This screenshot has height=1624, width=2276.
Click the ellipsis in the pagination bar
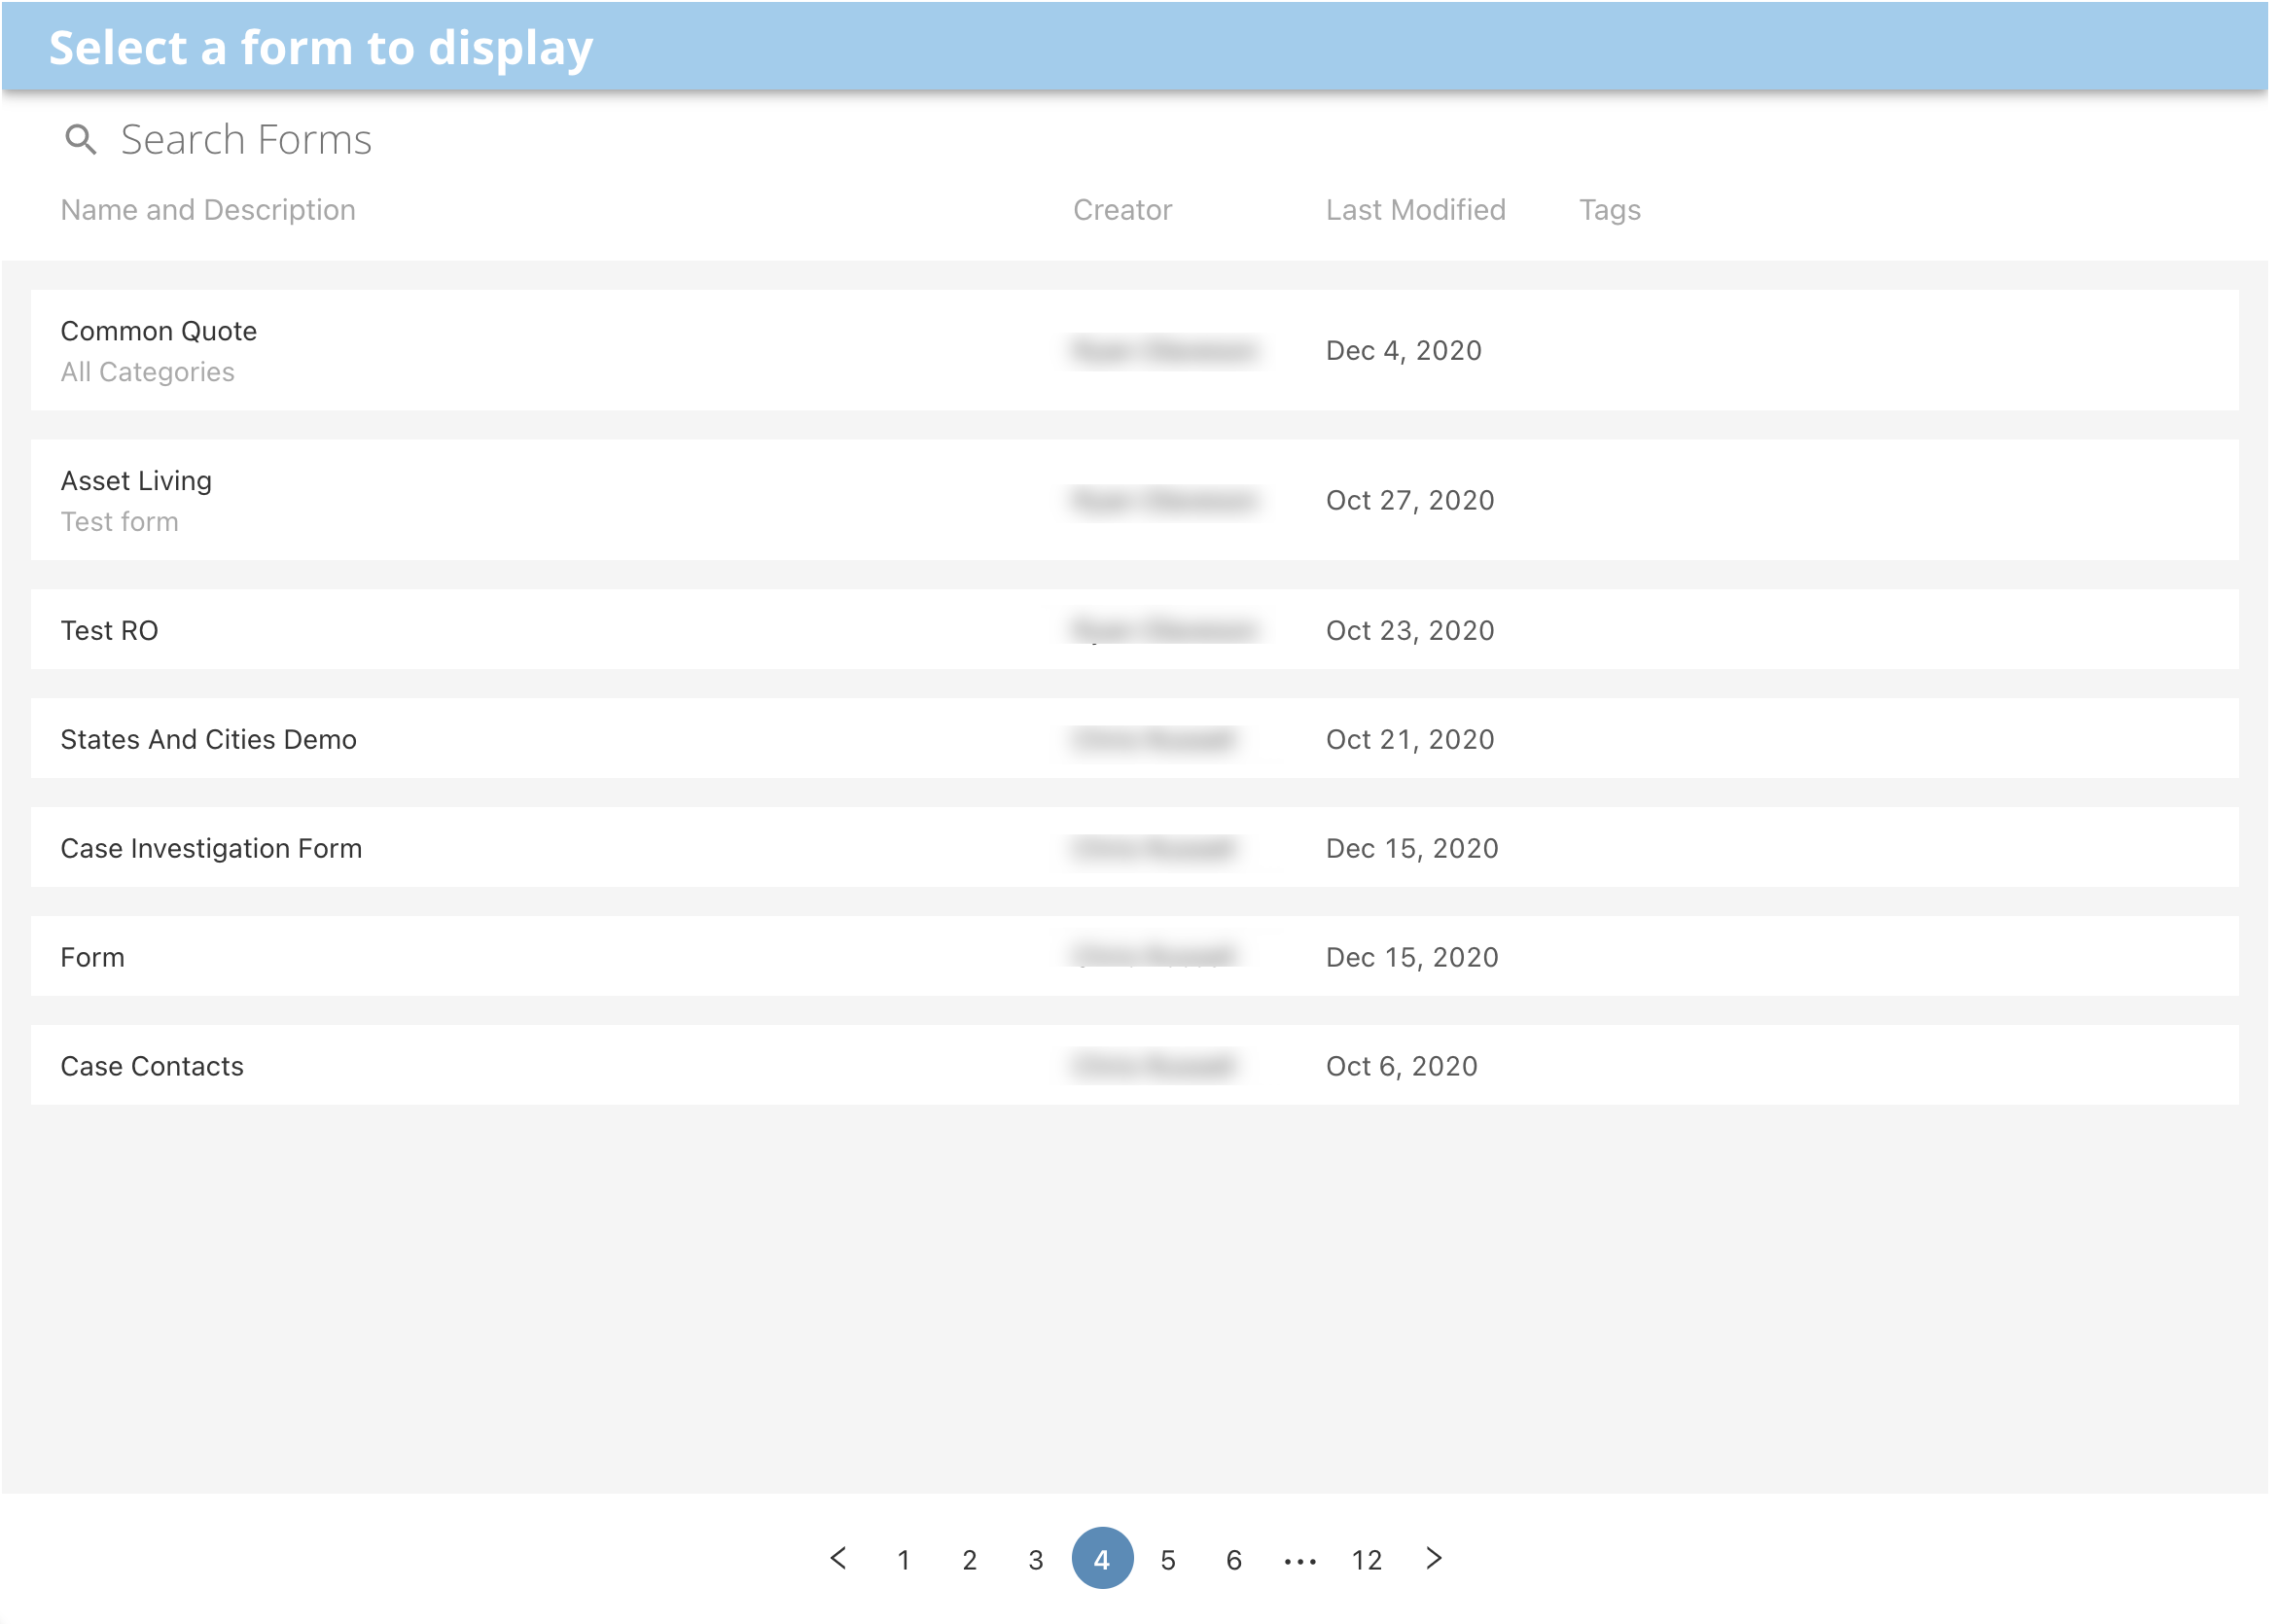pos(1300,1559)
